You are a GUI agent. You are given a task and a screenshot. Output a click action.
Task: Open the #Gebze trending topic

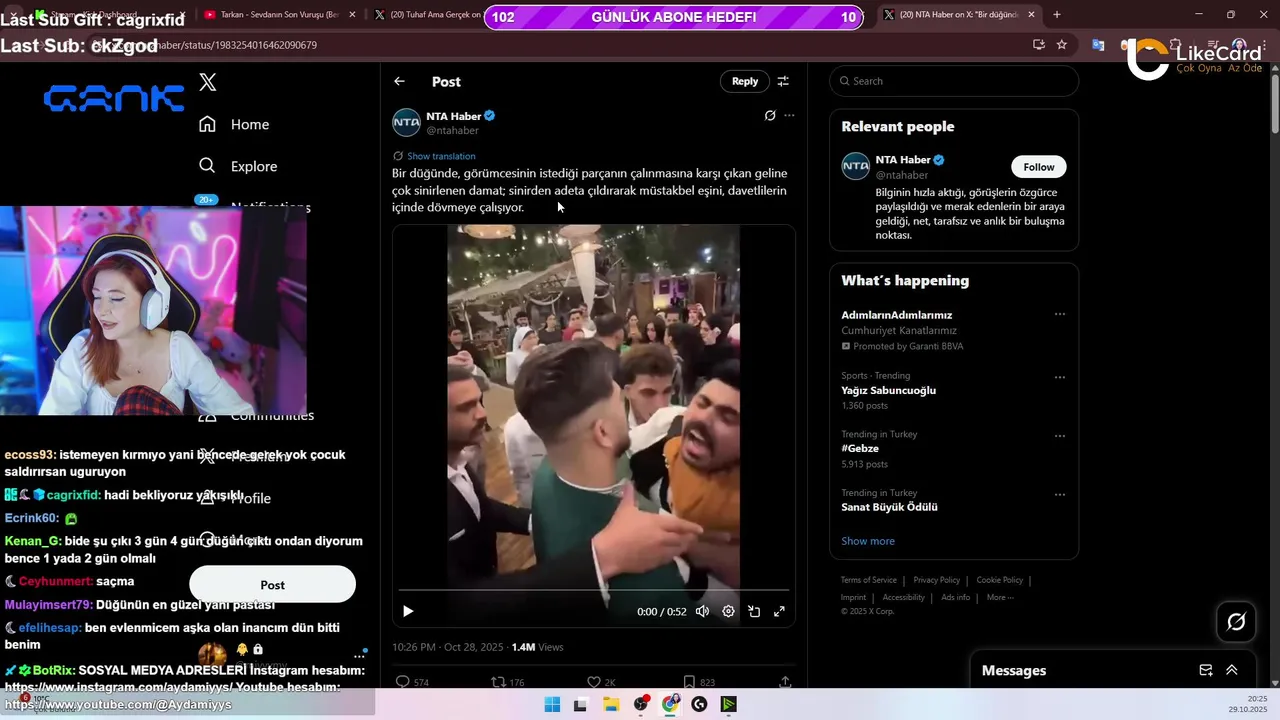pos(860,449)
